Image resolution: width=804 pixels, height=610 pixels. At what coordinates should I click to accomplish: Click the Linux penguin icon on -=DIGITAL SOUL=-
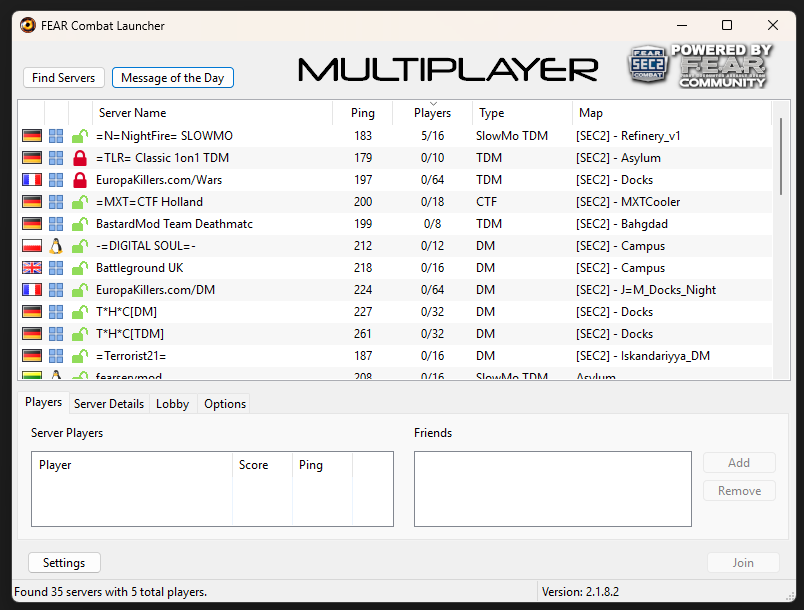[56, 246]
